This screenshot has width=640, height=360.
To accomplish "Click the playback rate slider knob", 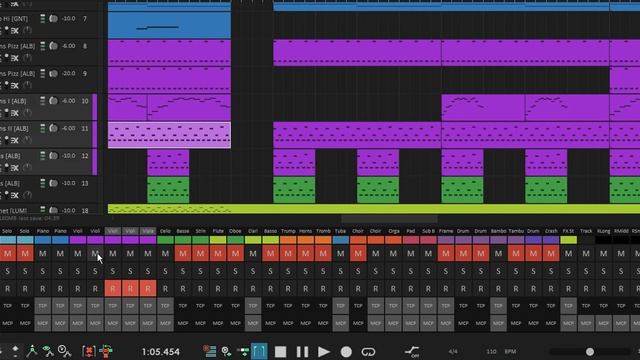I will point(590,352).
